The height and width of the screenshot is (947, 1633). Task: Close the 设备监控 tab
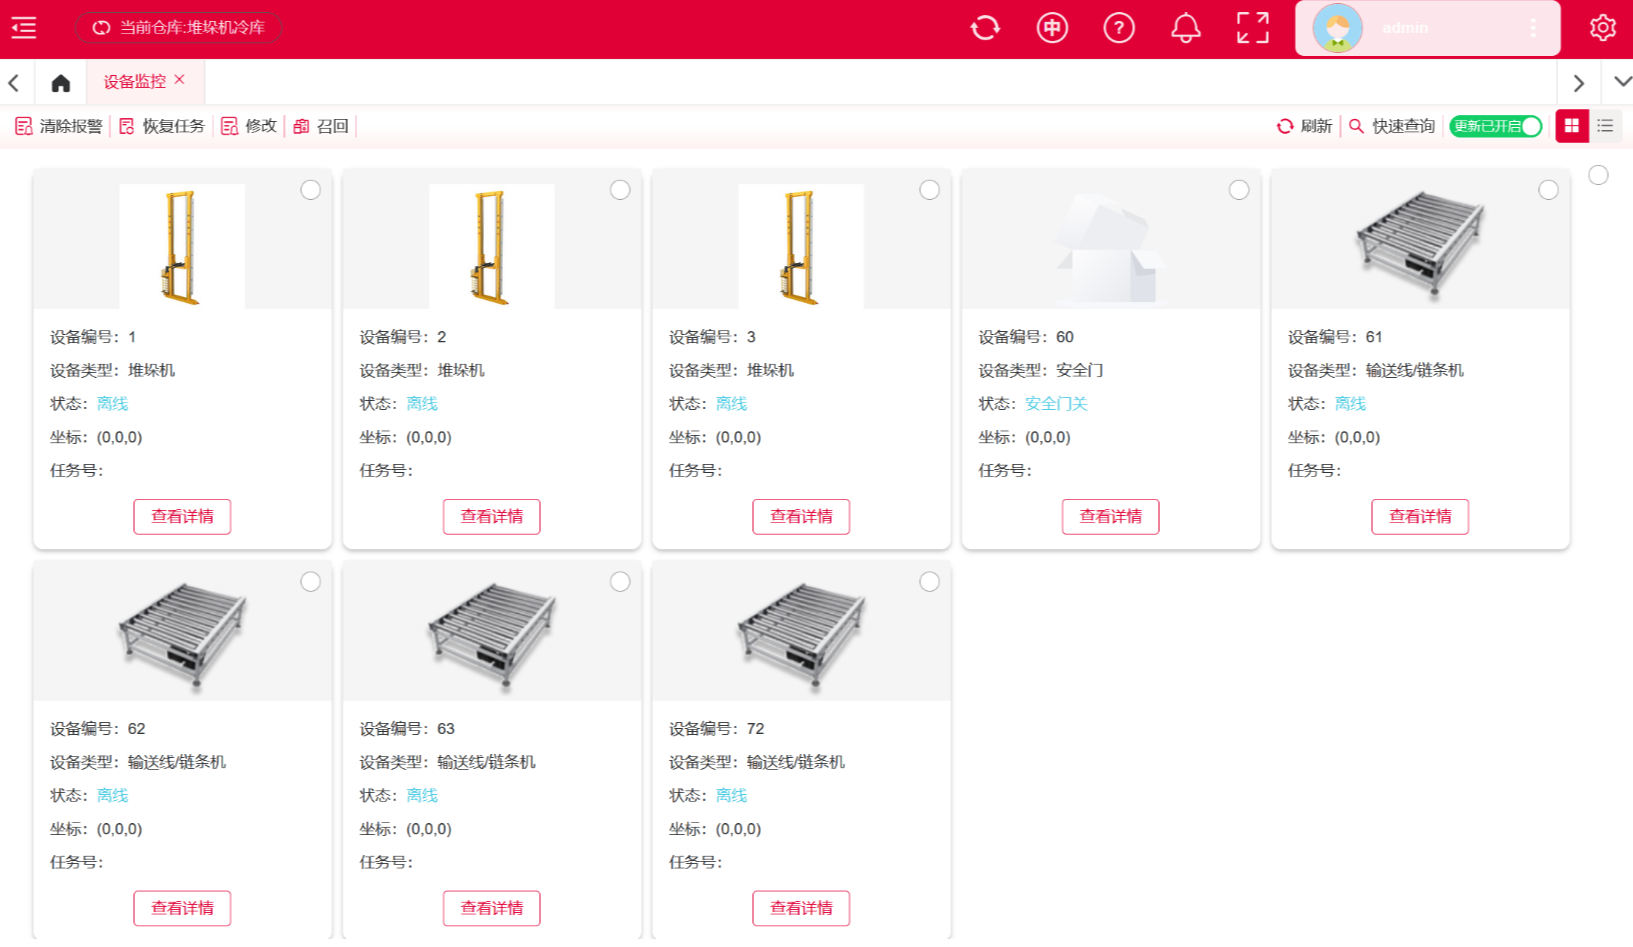pyautogui.click(x=180, y=80)
